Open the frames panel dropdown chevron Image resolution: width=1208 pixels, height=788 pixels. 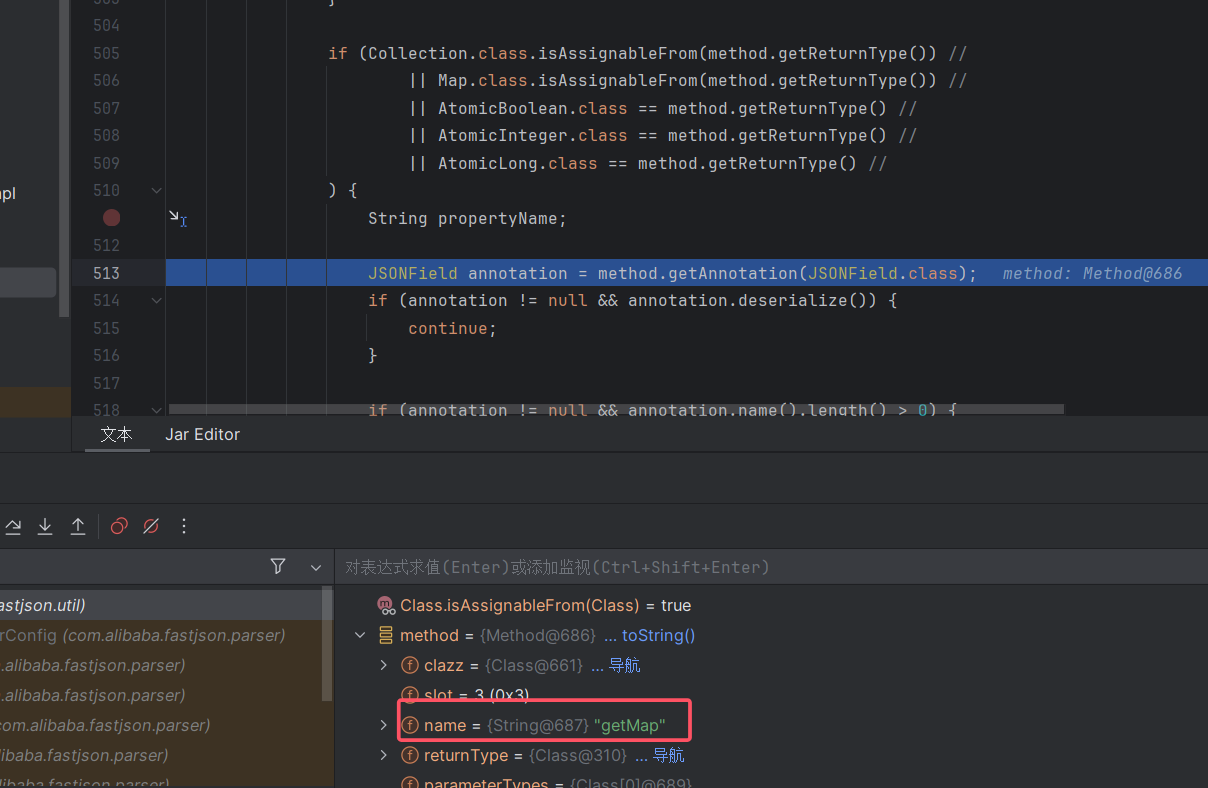tap(316, 567)
